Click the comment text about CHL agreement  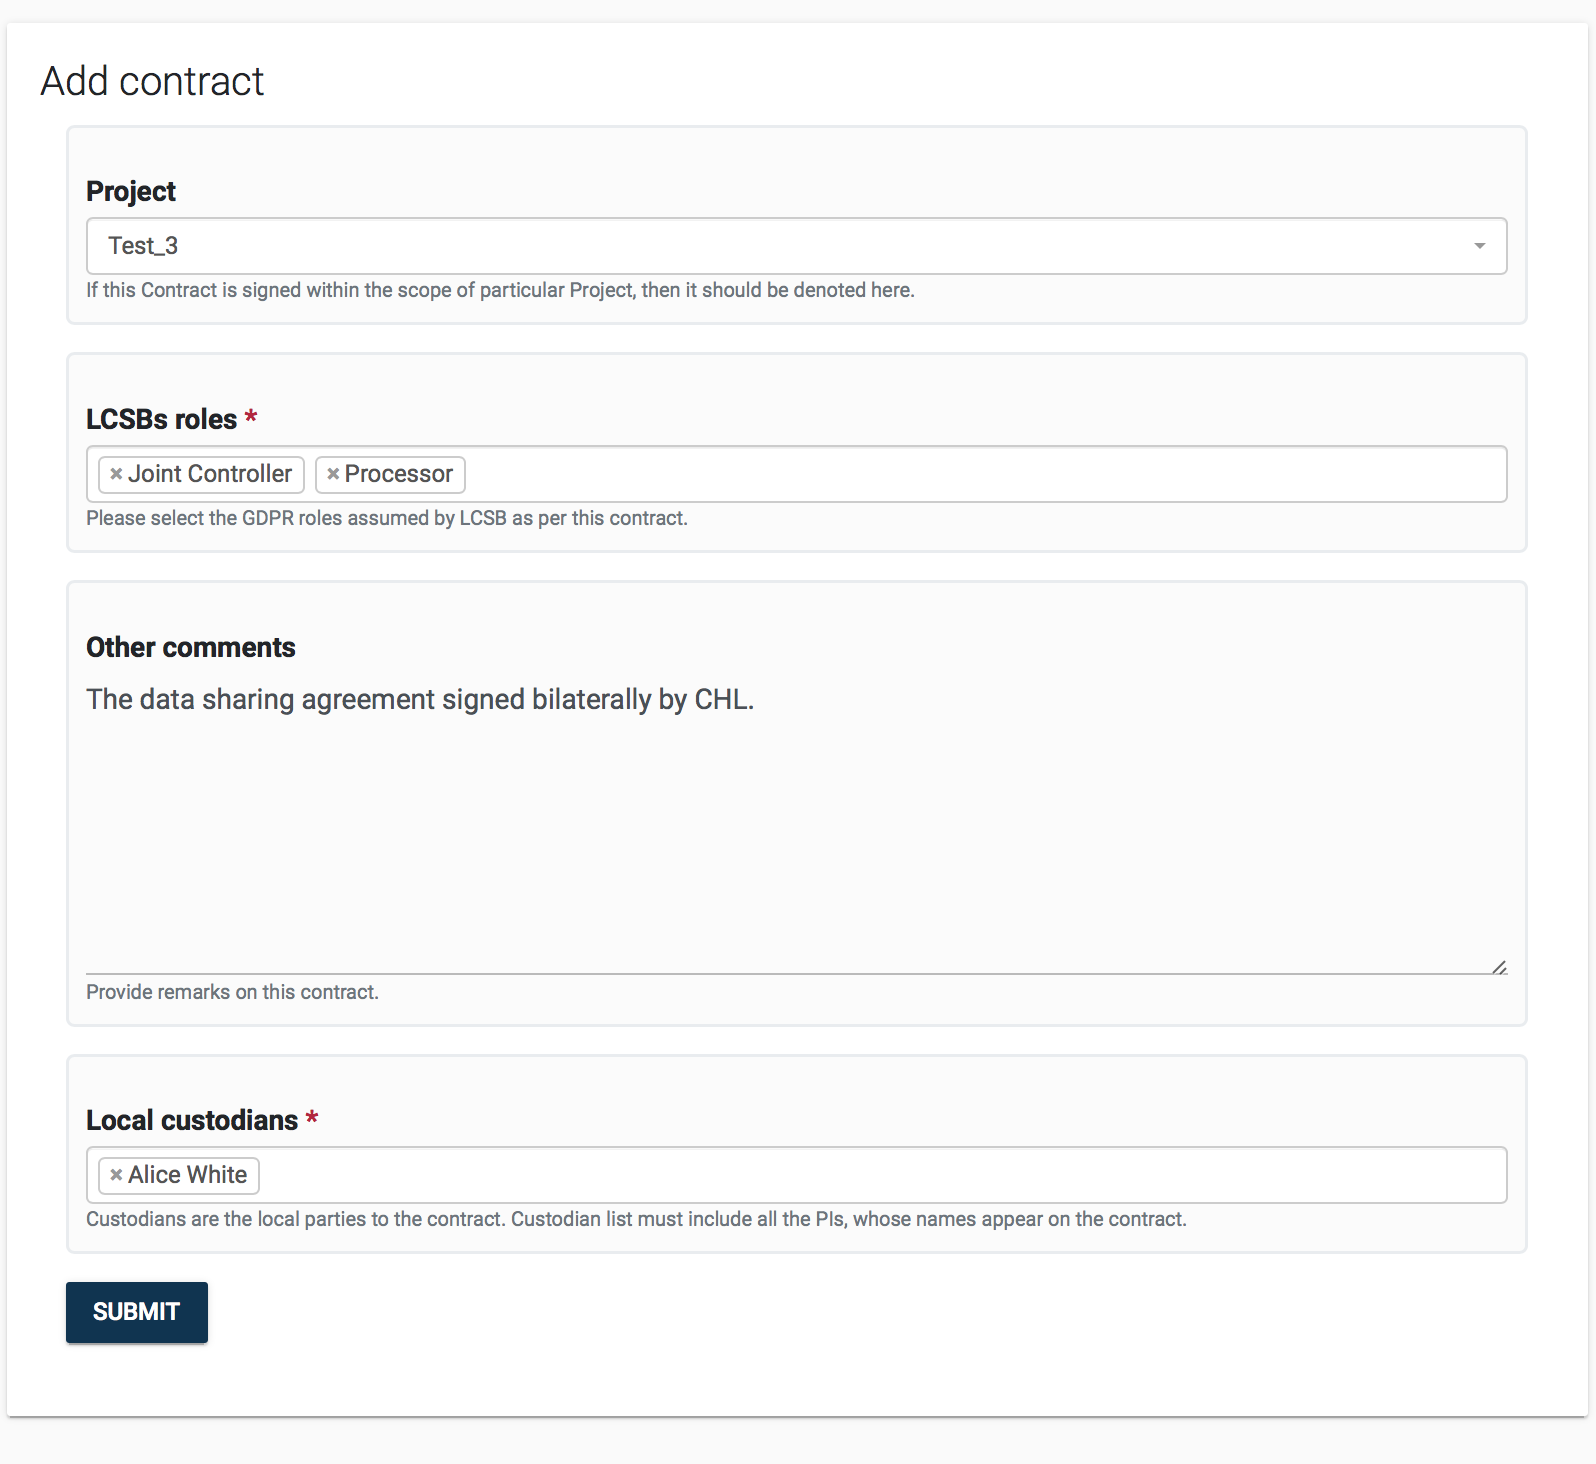420,699
